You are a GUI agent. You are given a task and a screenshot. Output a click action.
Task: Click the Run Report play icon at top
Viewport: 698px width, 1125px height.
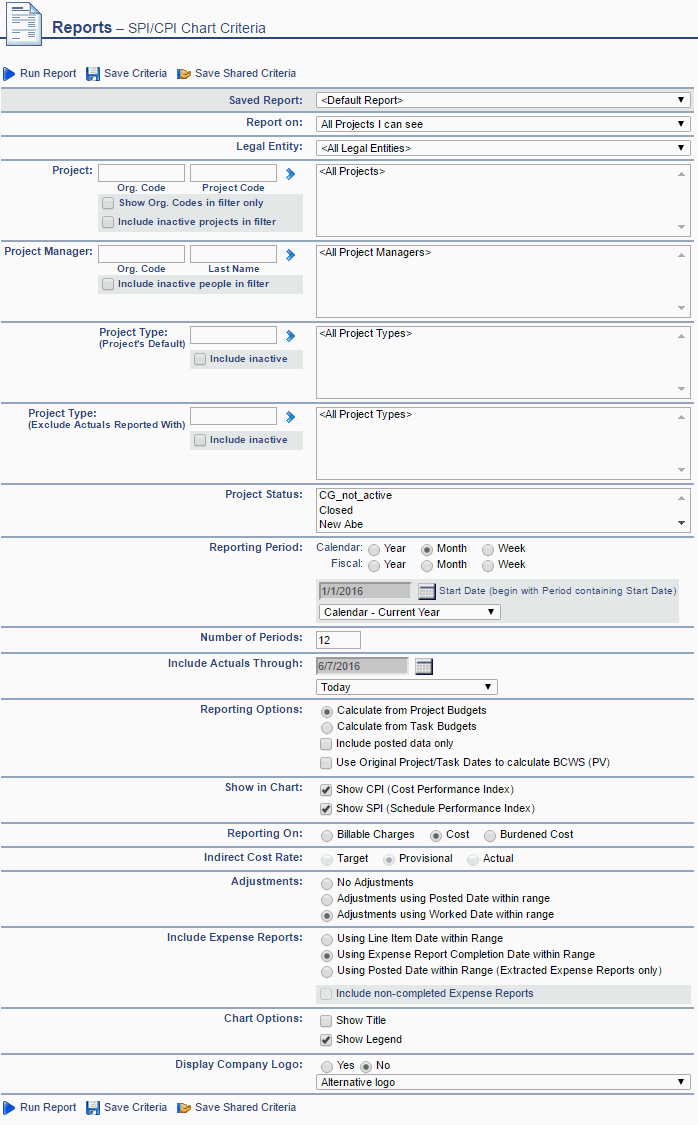(9, 74)
